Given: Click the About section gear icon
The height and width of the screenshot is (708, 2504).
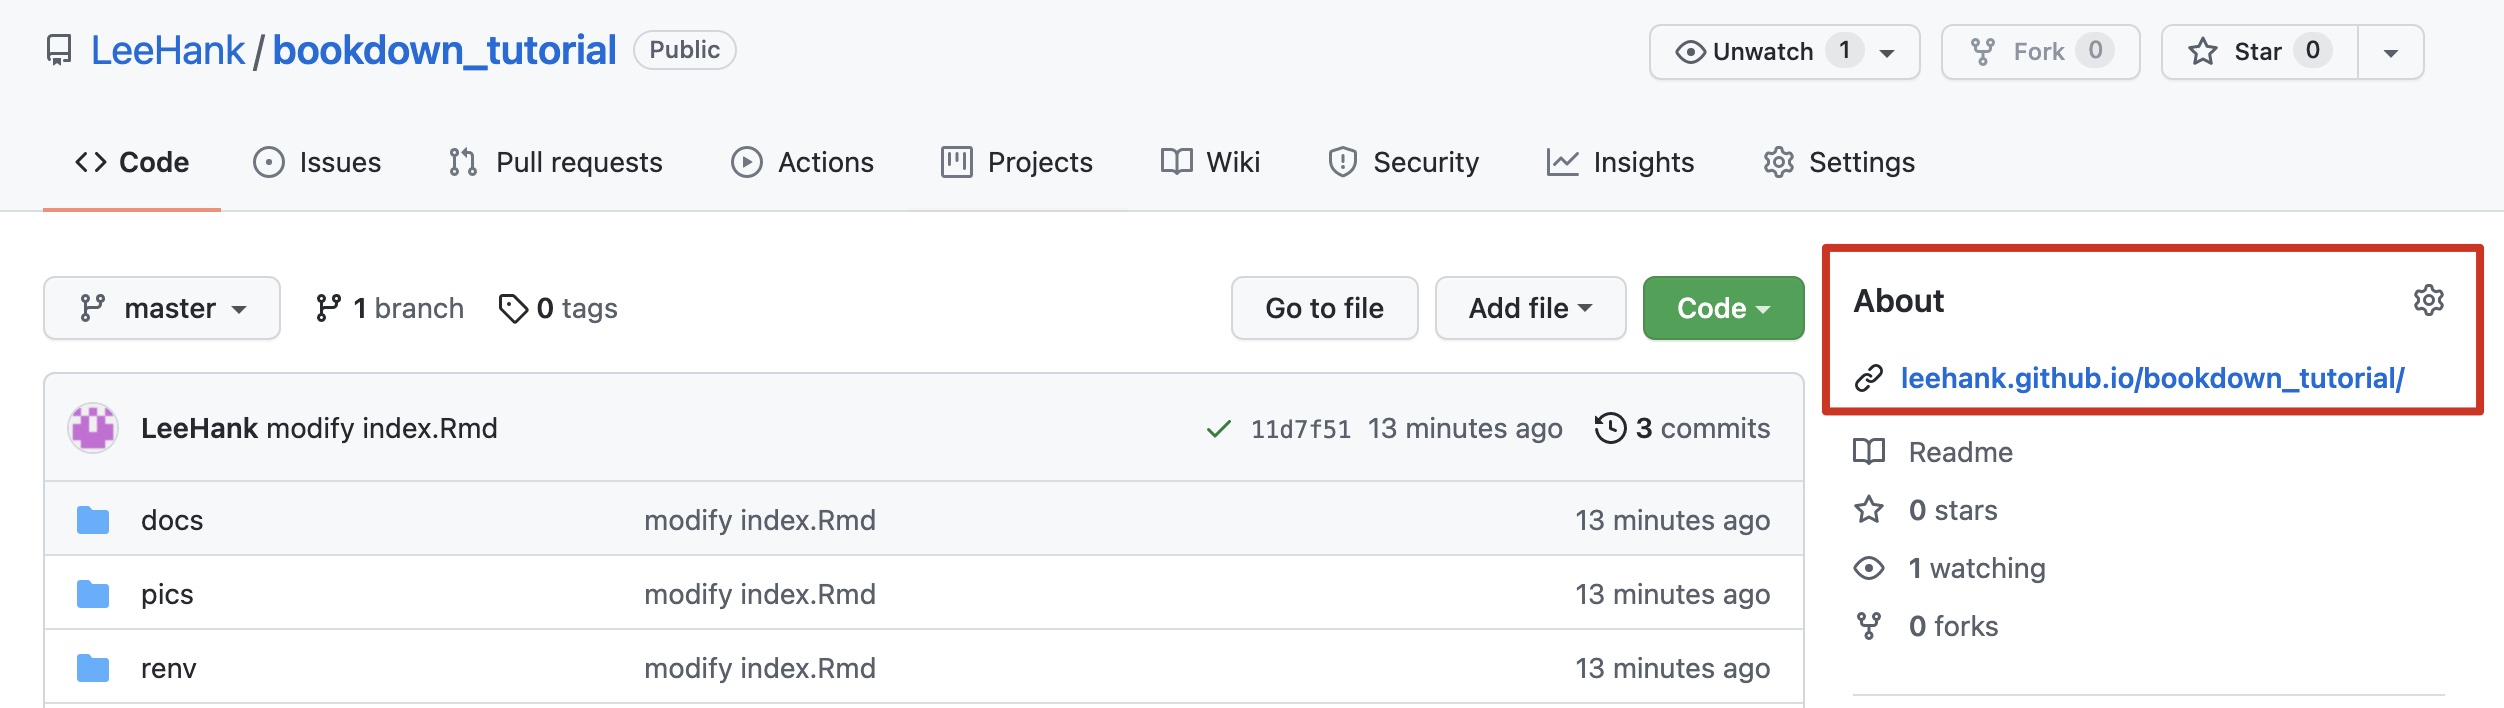Looking at the screenshot, I should 2428,300.
